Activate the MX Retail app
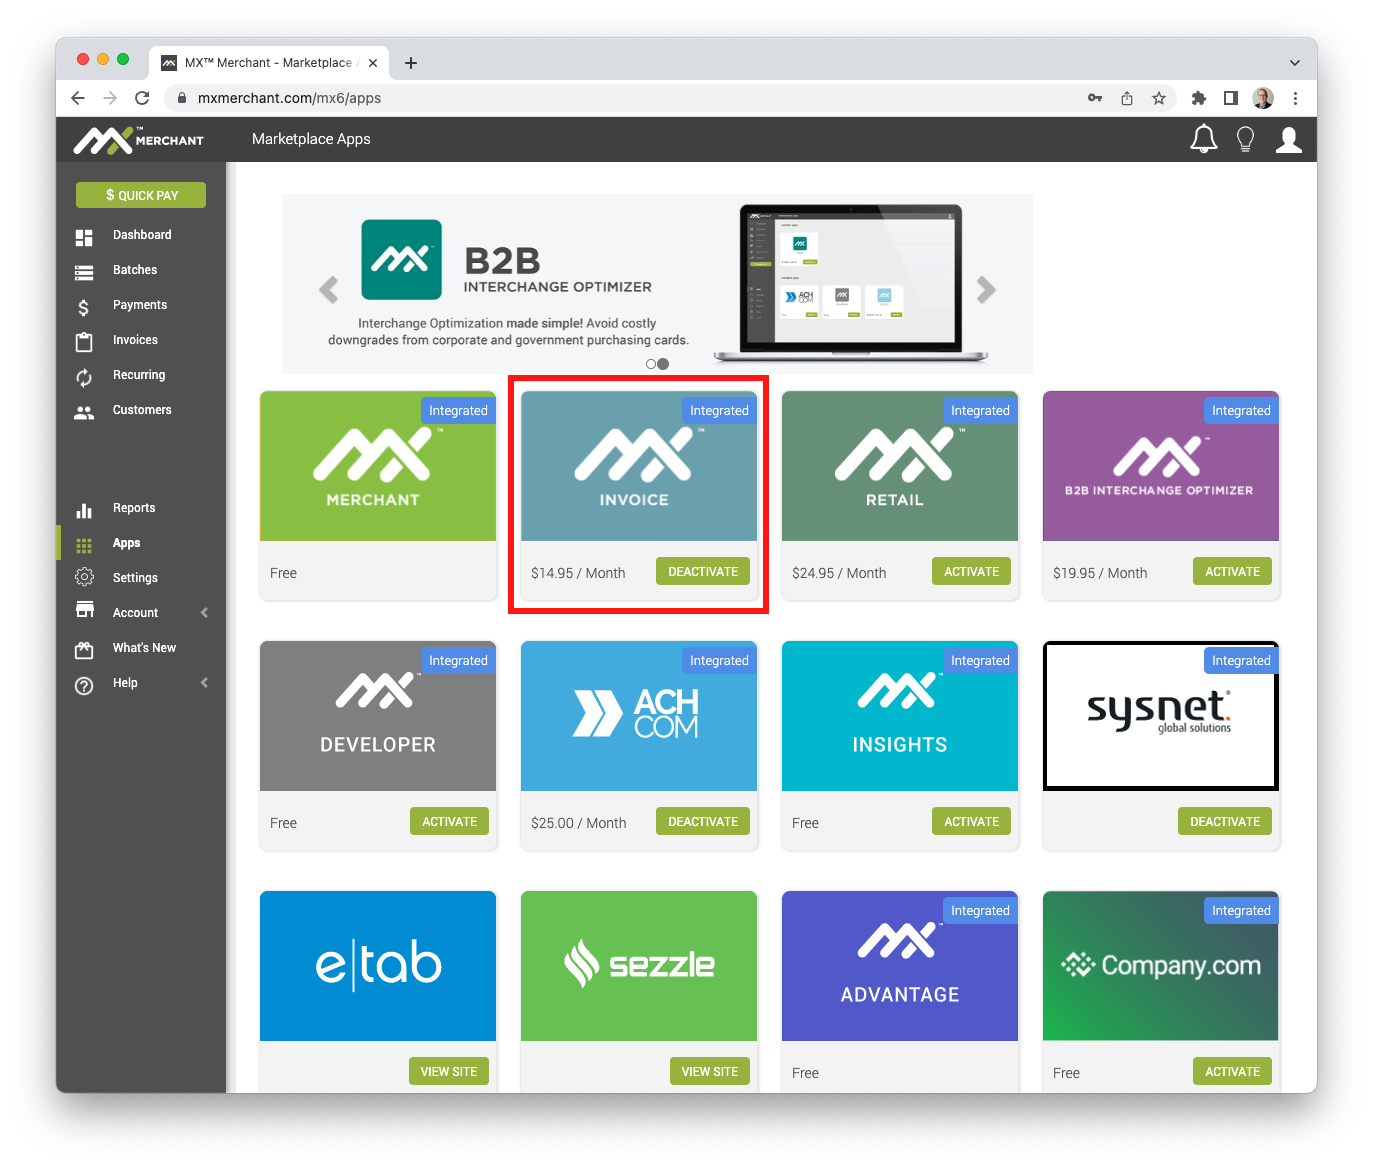1373x1167 pixels. coord(971,571)
